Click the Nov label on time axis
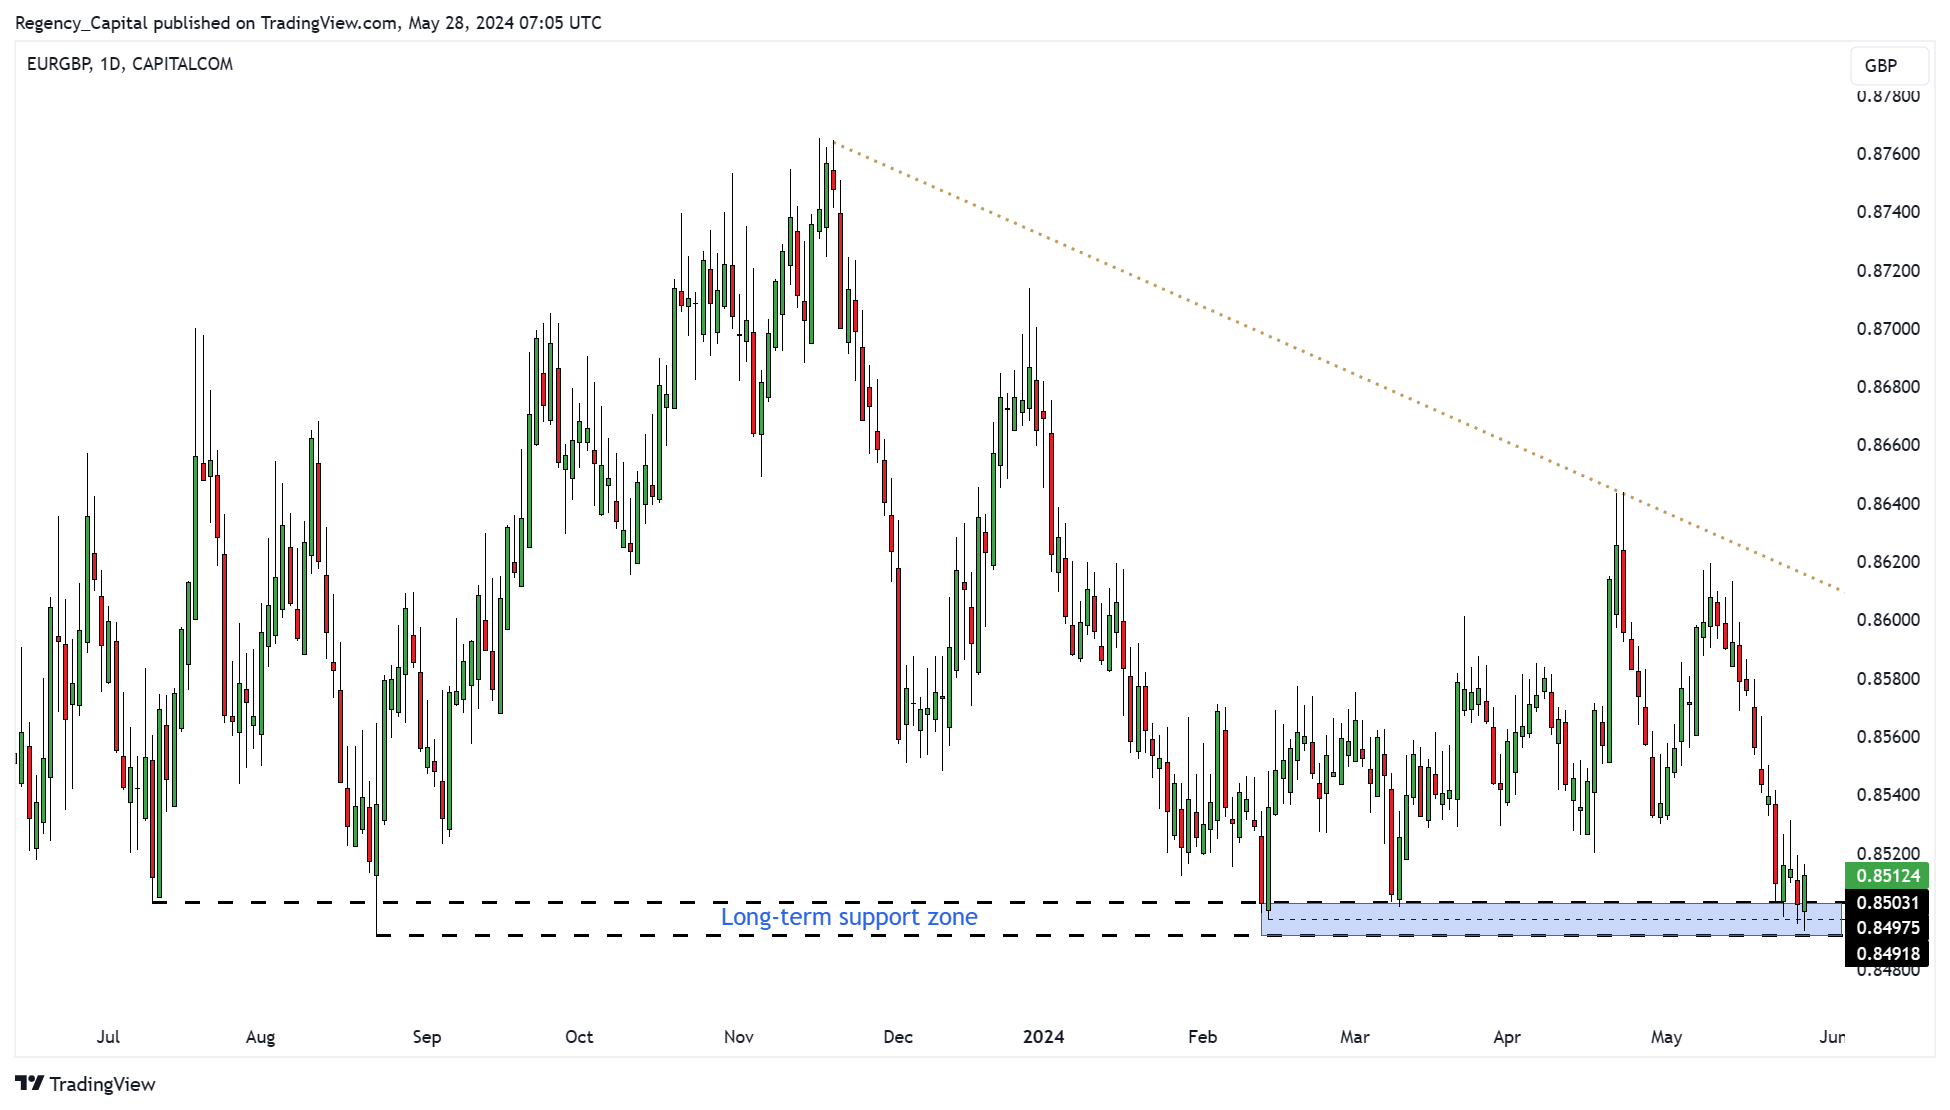The height and width of the screenshot is (1110, 1950). click(x=739, y=1037)
